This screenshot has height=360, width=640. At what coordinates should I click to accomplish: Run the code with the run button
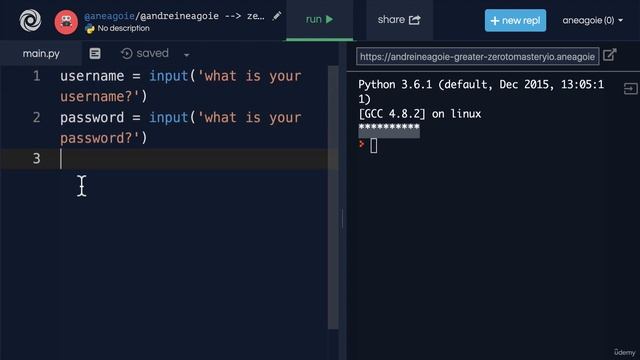coord(320,20)
